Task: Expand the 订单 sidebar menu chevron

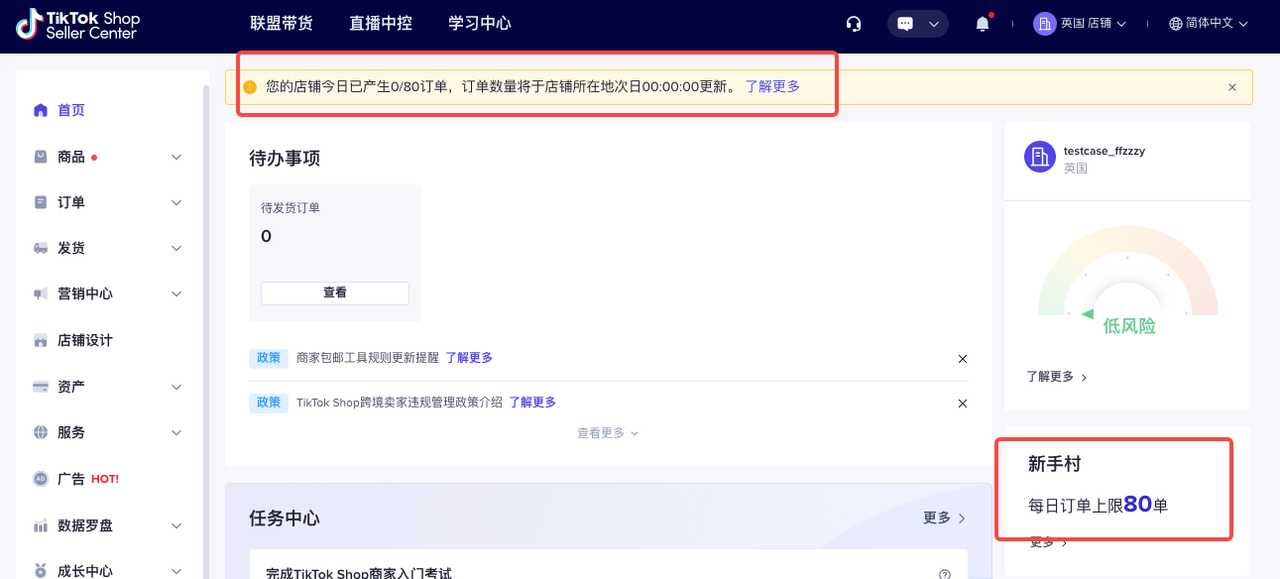Action: [x=177, y=202]
